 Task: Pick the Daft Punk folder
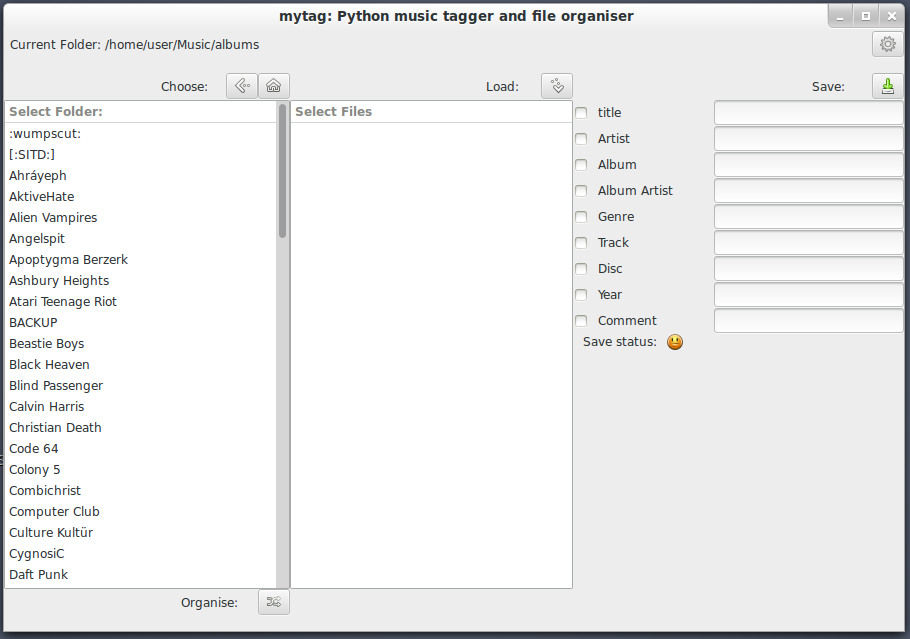pyautogui.click(x=140, y=575)
